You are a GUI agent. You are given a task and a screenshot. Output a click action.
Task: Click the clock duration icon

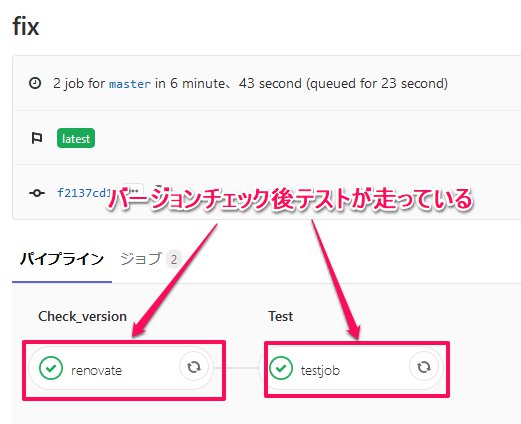click(35, 83)
